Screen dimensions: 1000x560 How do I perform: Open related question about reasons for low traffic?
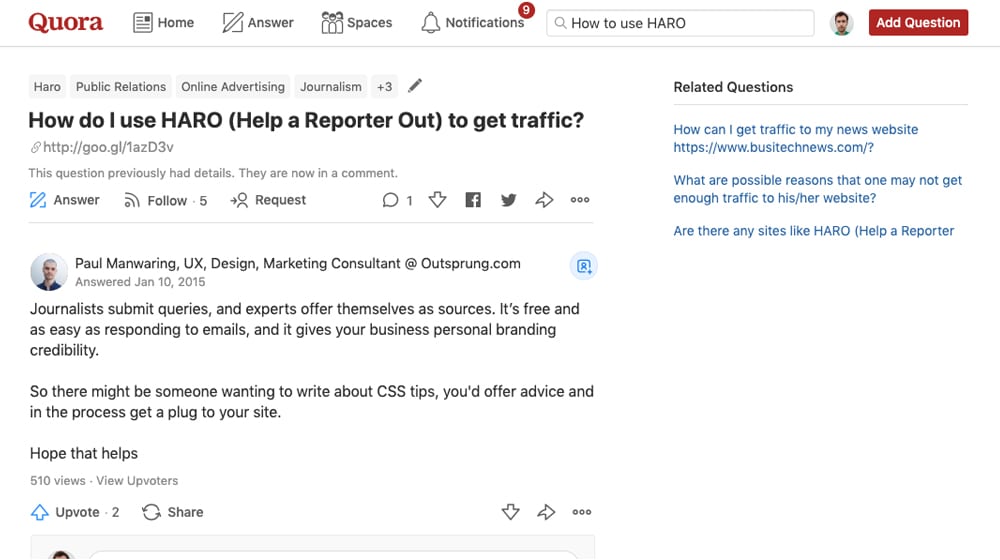pos(818,189)
